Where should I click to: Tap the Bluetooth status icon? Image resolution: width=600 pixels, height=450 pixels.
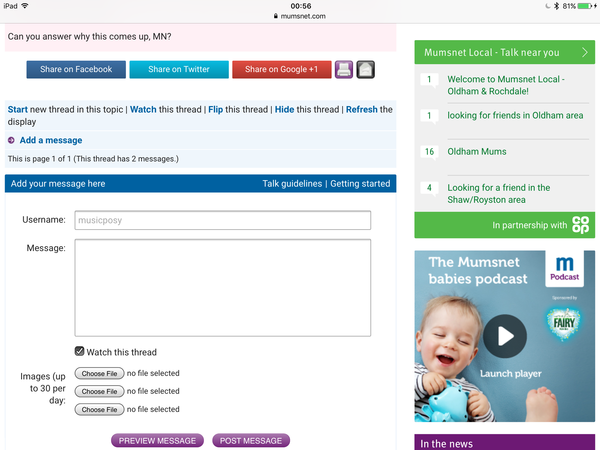click(x=556, y=6)
